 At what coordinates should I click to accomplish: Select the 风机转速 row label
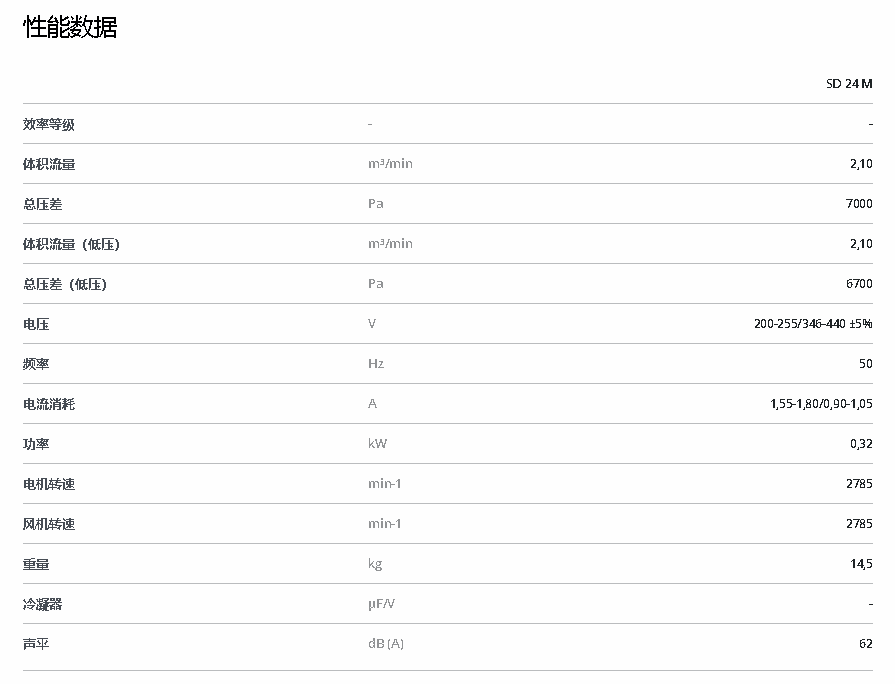coord(49,524)
